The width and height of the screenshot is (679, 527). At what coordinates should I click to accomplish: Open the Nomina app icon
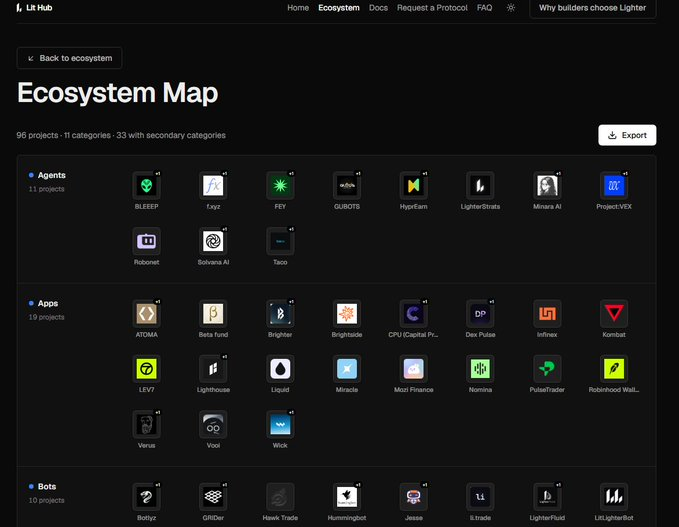pyautogui.click(x=480, y=369)
